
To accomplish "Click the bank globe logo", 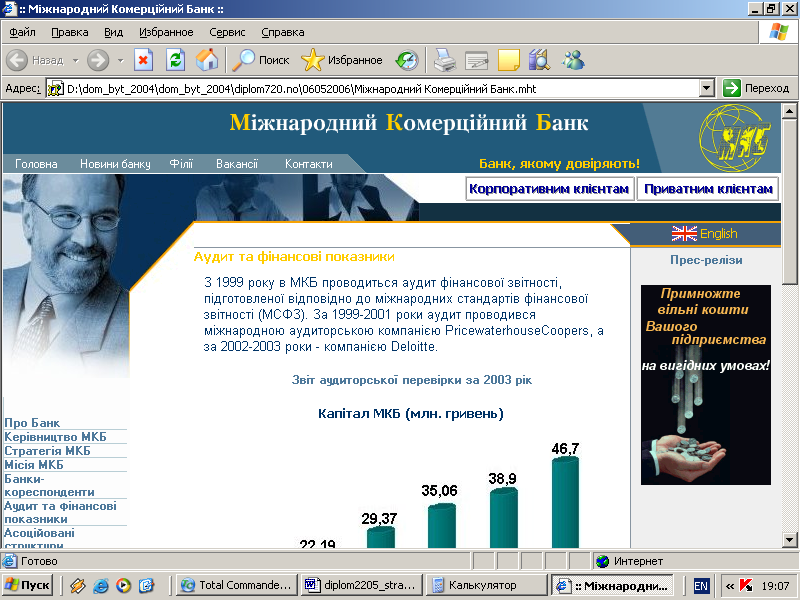I will tap(735, 138).
